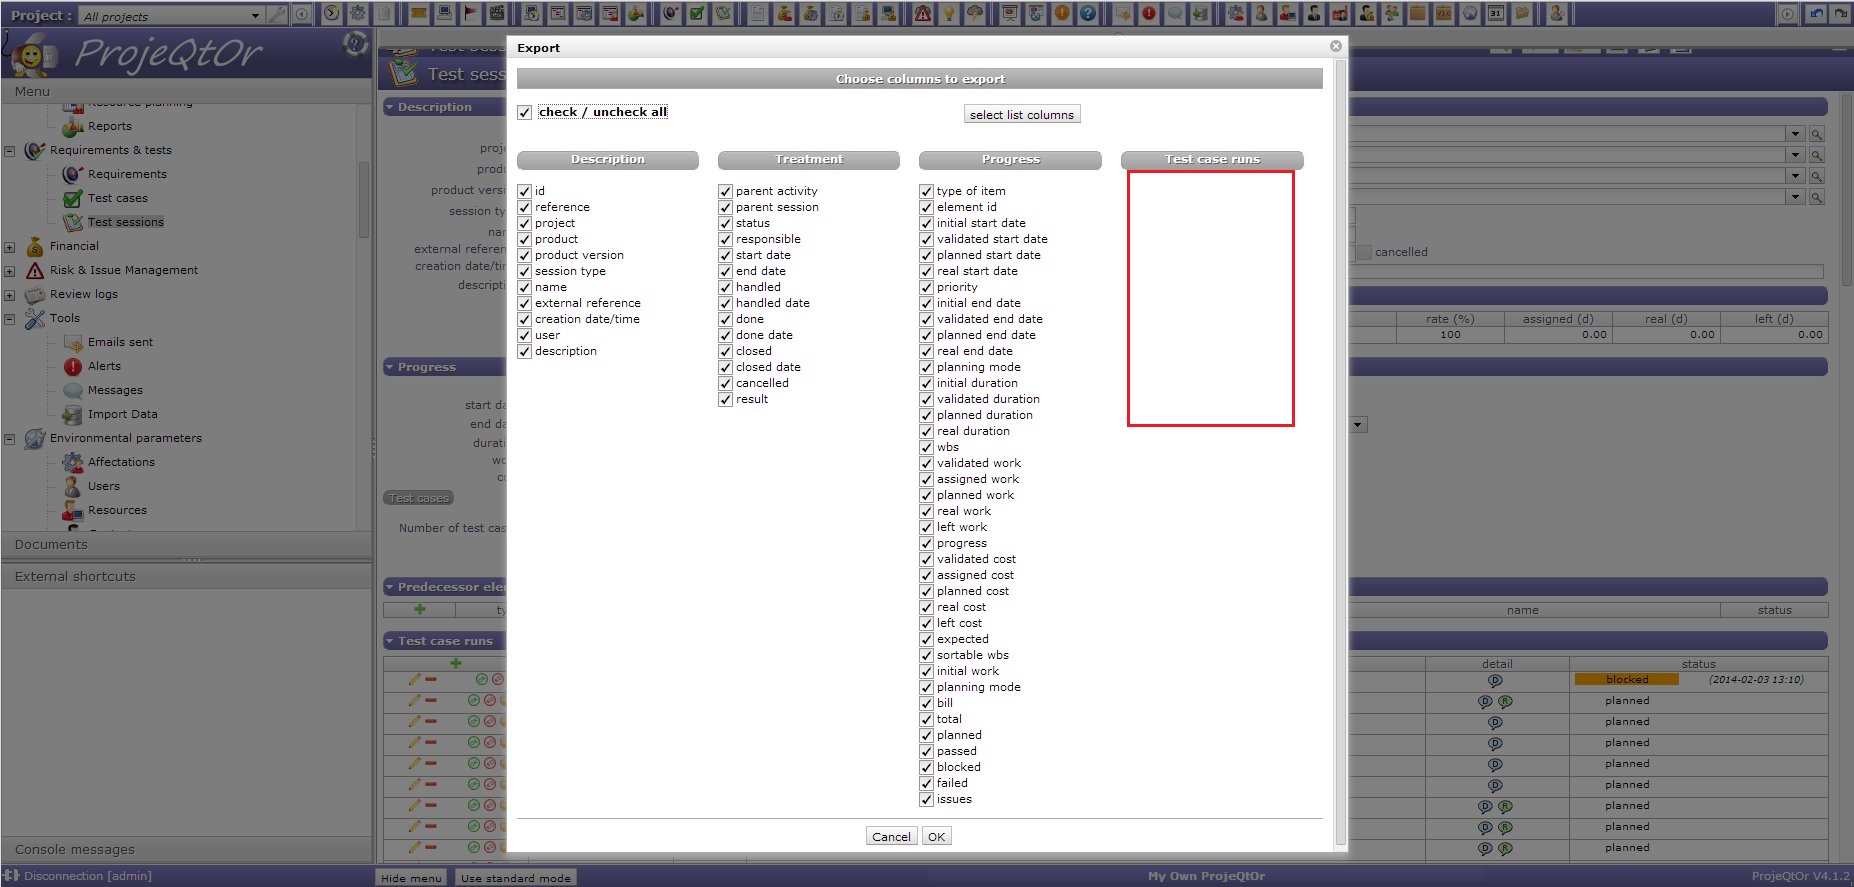Open the red warning triangle toolbar icon
1854x887 pixels.
pyautogui.click(x=922, y=14)
